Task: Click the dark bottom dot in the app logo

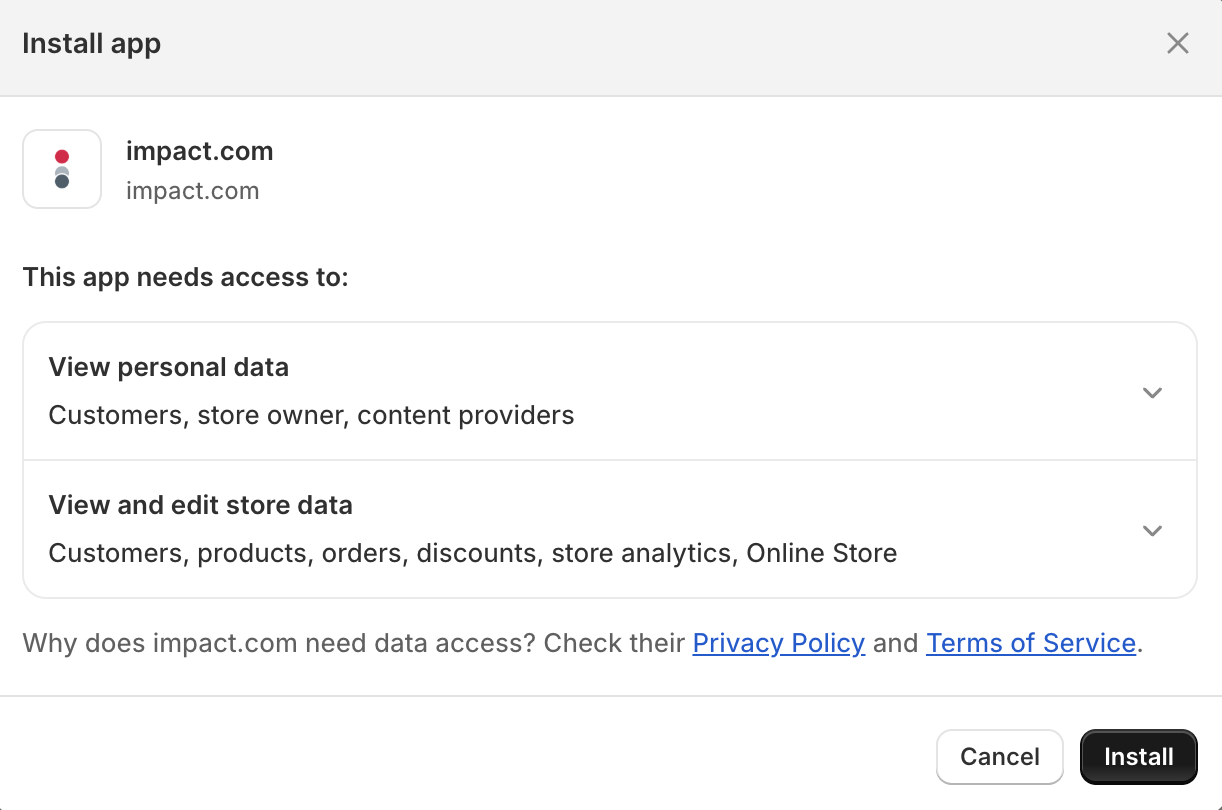Action: (62, 182)
